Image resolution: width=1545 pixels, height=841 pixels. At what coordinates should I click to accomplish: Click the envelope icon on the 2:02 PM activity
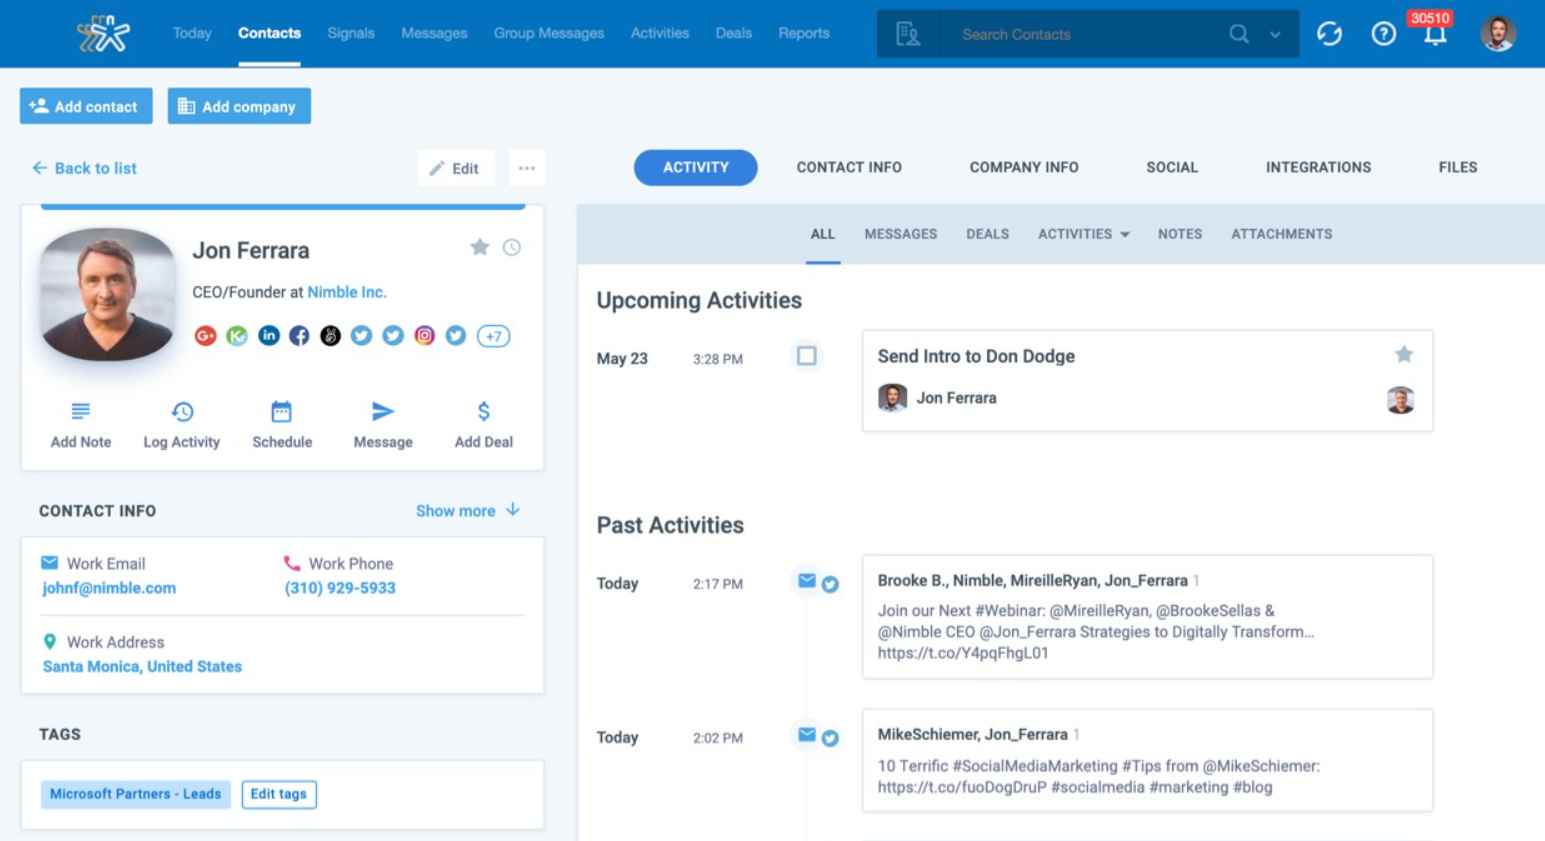[807, 735]
